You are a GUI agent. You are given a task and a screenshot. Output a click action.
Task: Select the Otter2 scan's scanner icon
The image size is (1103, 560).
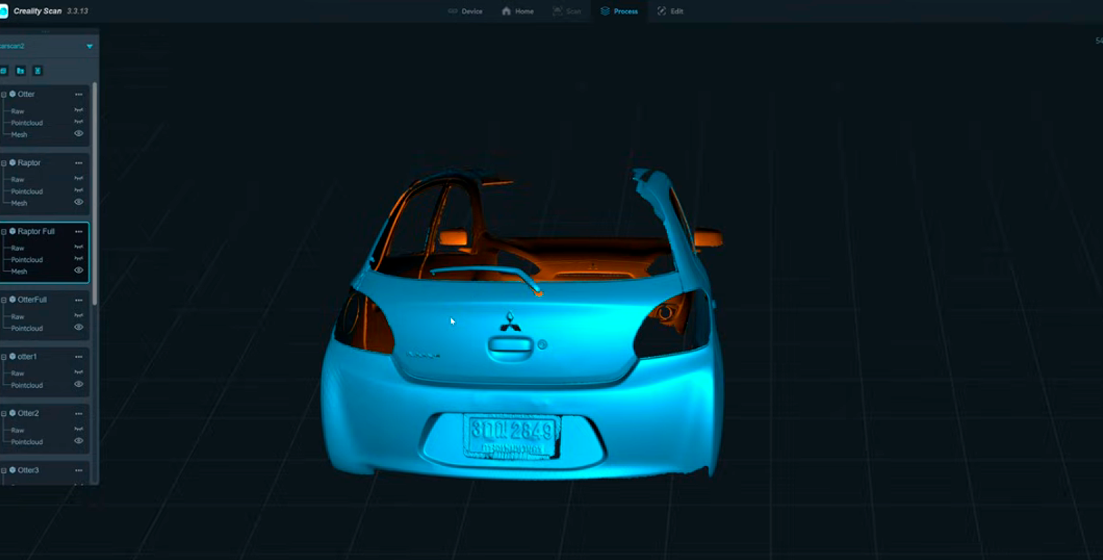13,414
